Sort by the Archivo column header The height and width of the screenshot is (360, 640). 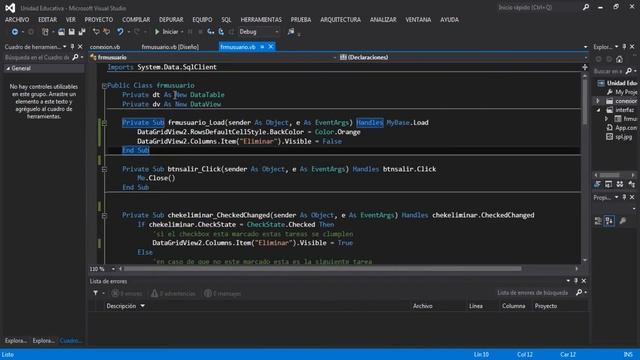click(x=422, y=306)
